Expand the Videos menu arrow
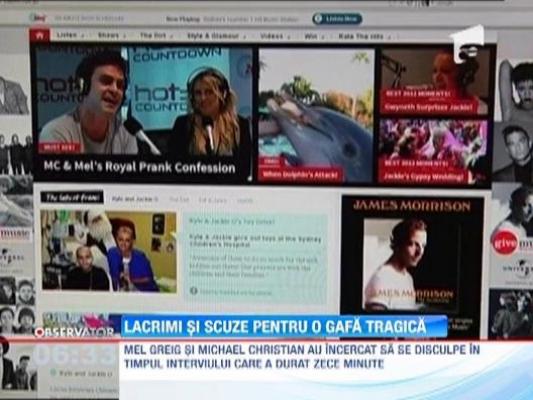Screen dimensions: 533x400 (289, 37)
